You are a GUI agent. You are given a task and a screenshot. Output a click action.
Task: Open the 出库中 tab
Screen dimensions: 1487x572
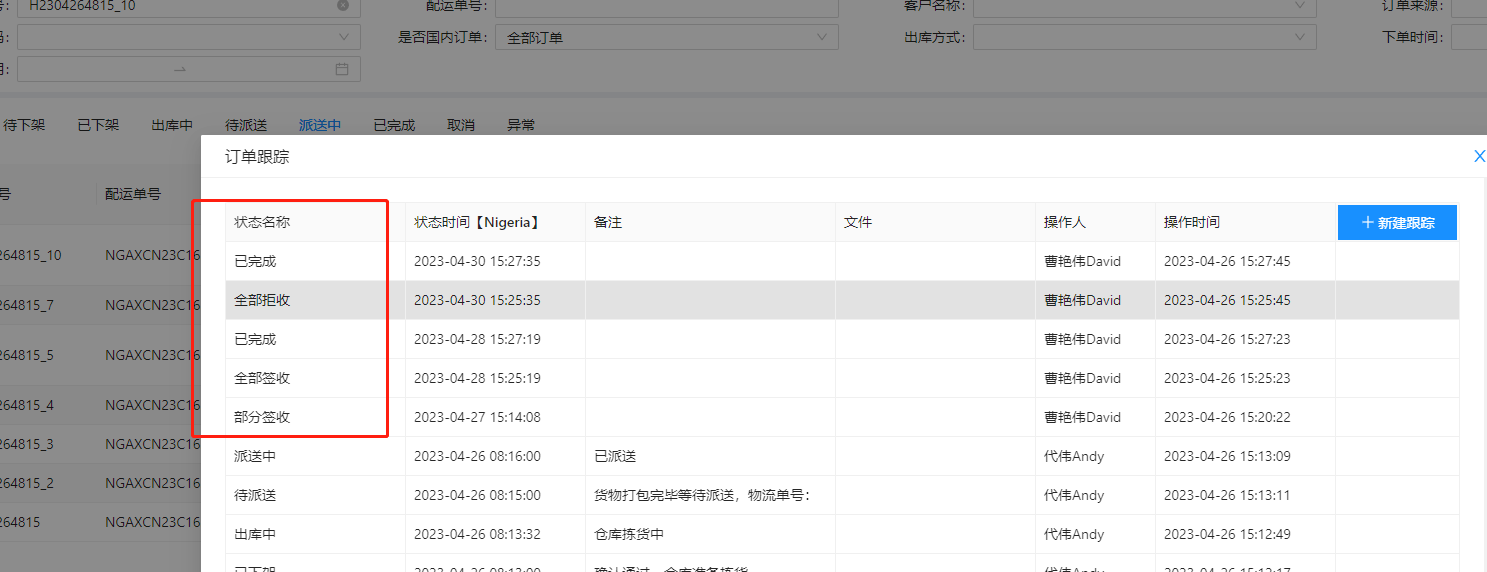(x=172, y=125)
